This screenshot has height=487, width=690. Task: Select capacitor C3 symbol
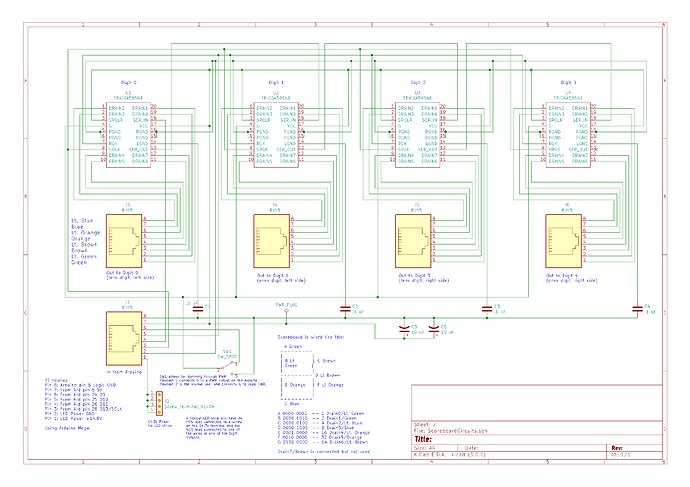487,309
